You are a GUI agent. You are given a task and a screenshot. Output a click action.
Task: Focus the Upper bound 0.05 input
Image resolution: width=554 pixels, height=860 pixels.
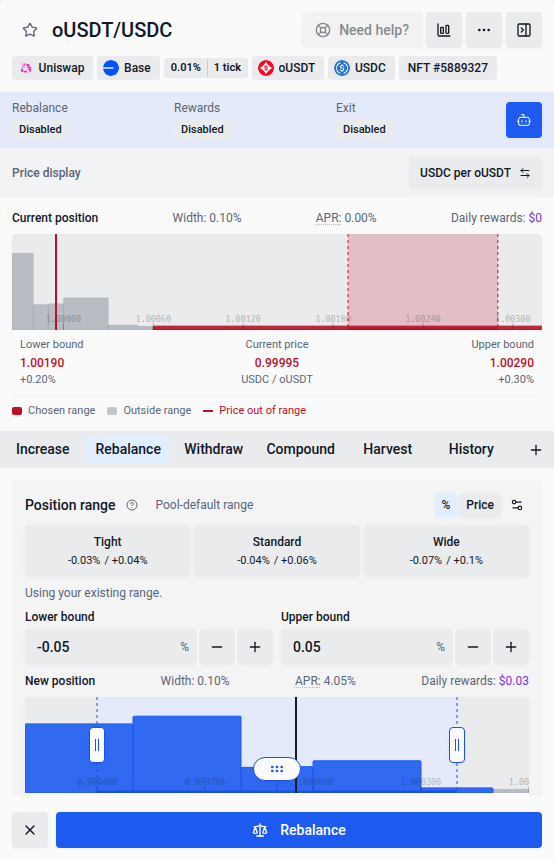366,647
